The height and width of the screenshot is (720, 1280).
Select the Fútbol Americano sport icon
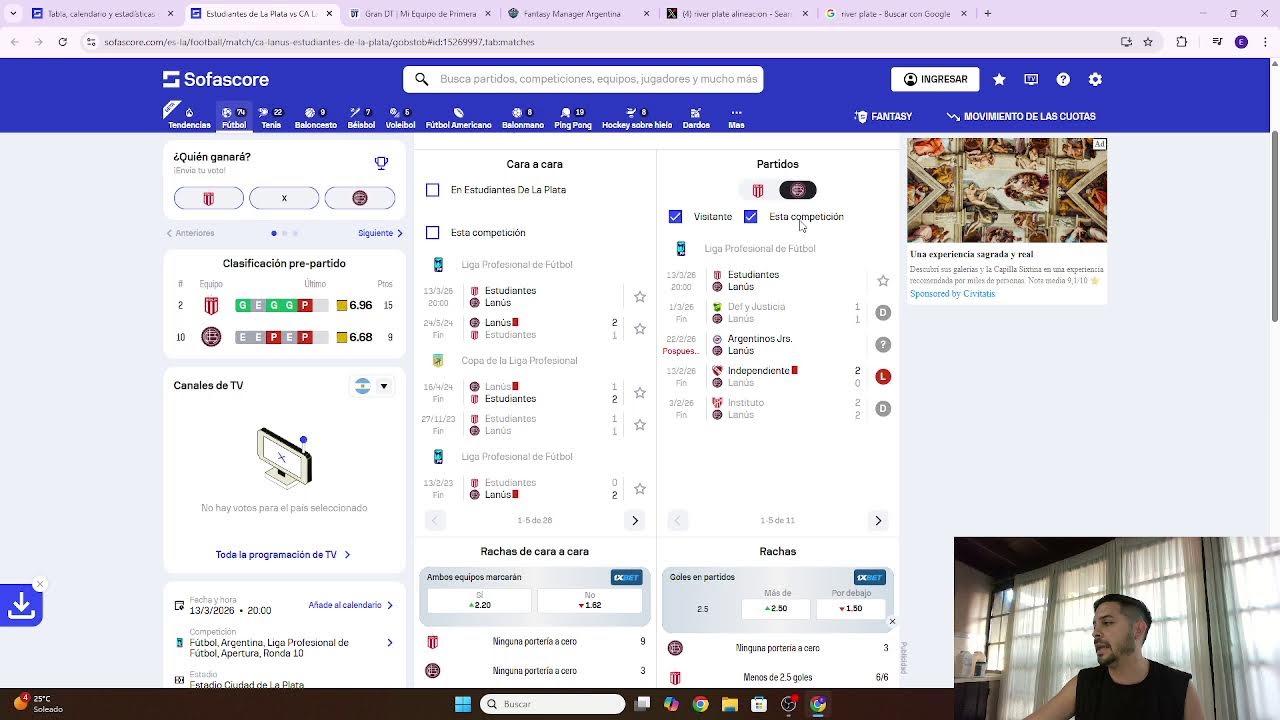(458, 117)
